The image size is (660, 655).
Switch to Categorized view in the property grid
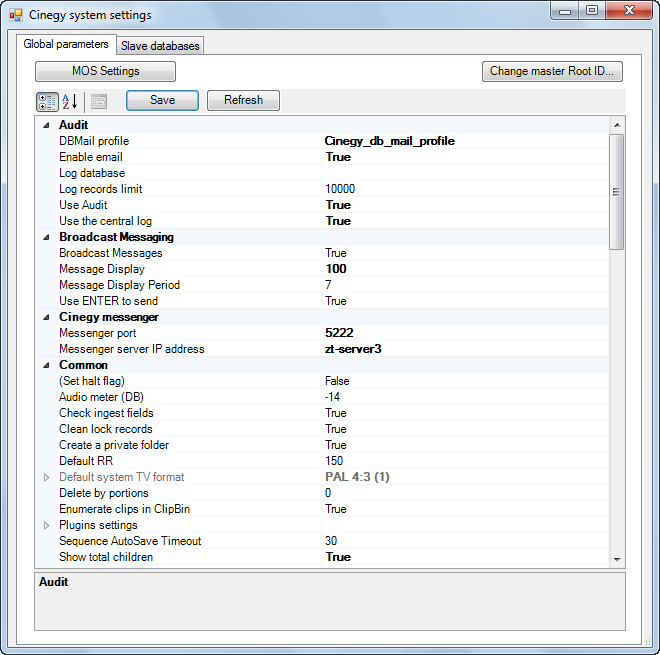[47, 101]
